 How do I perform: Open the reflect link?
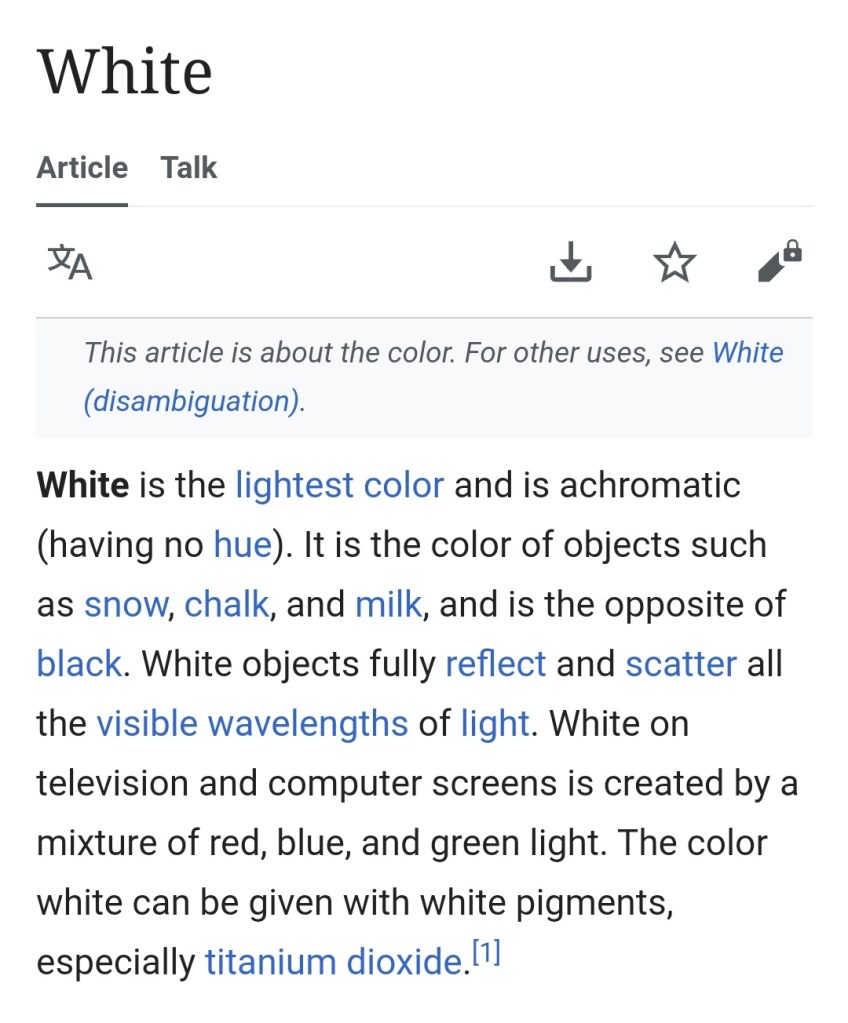[496, 663]
